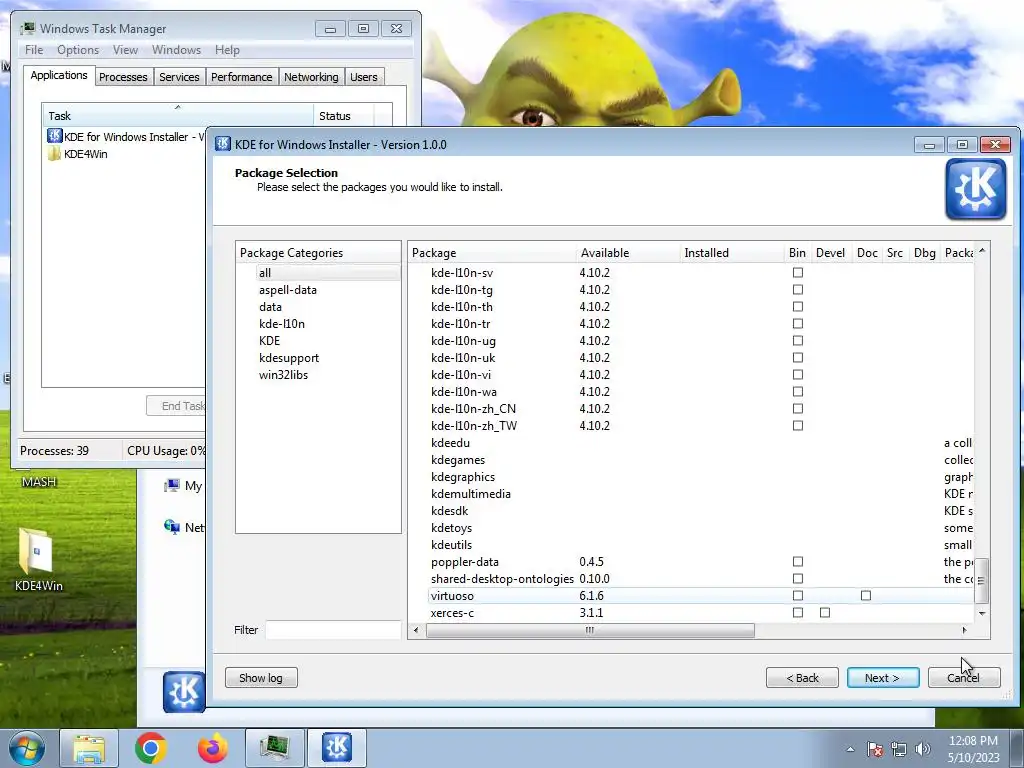
Task: Check Bin box for kde-l10n-zh_CN
Action: [x=797, y=408]
